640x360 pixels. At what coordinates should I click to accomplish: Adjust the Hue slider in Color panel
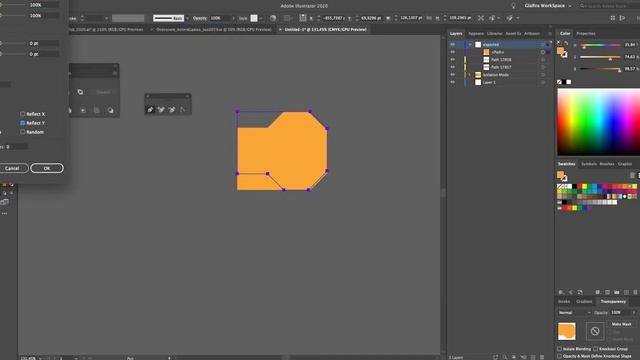[x=600, y=45]
